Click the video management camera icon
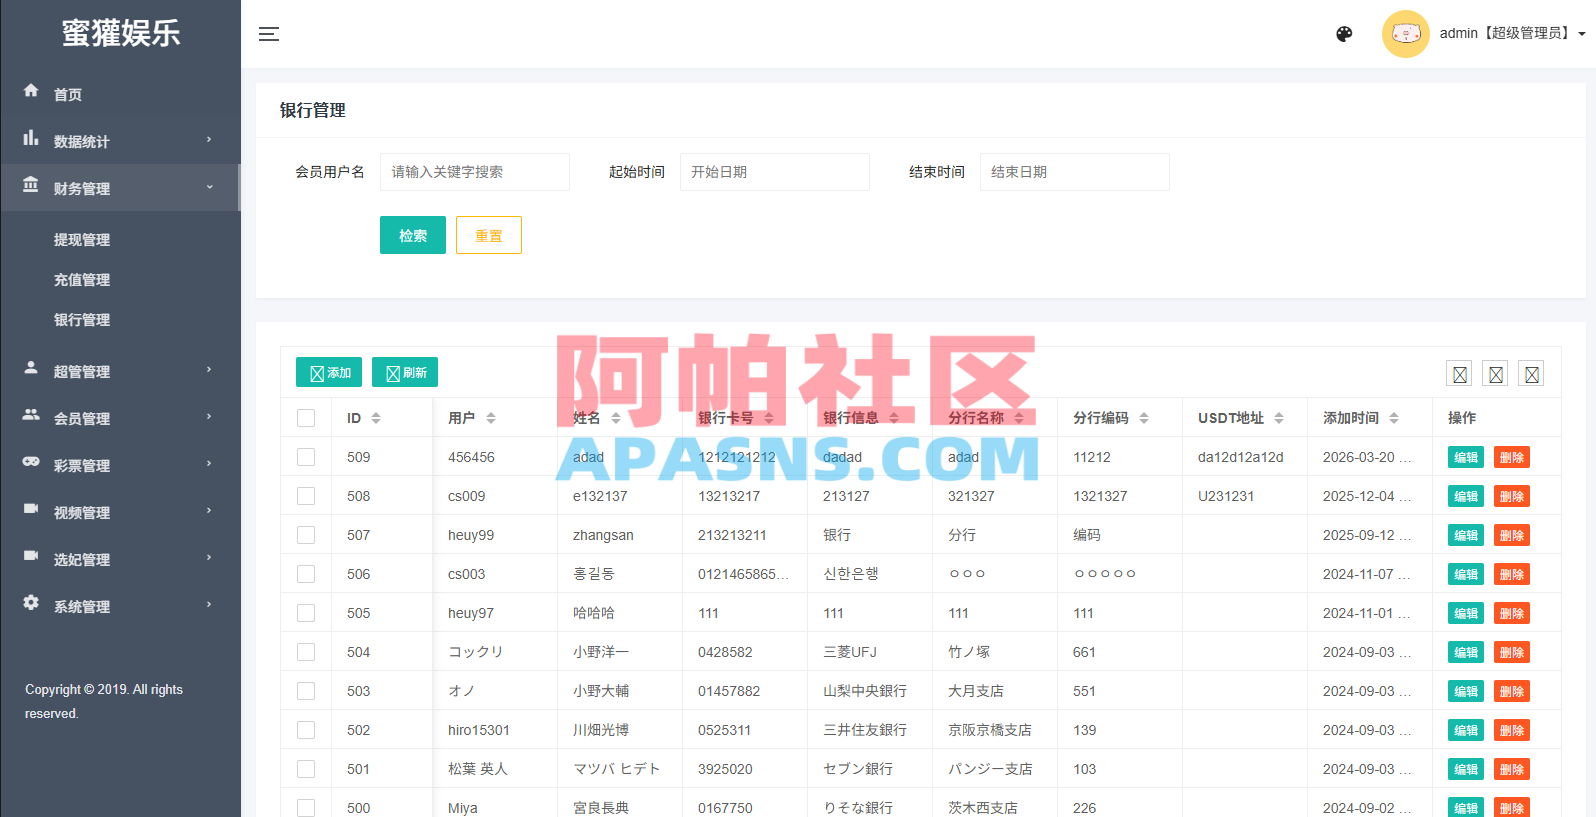Screen dimensions: 1596x817 (x=31, y=509)
